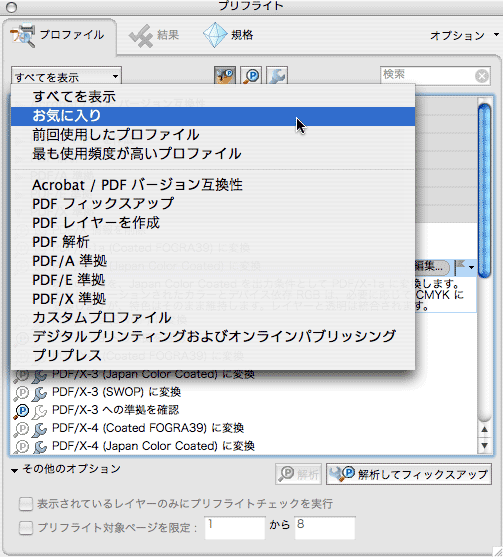Select PDF/E 準拠 menu entry
Screen dimensions: 503x557
[213, 280]
